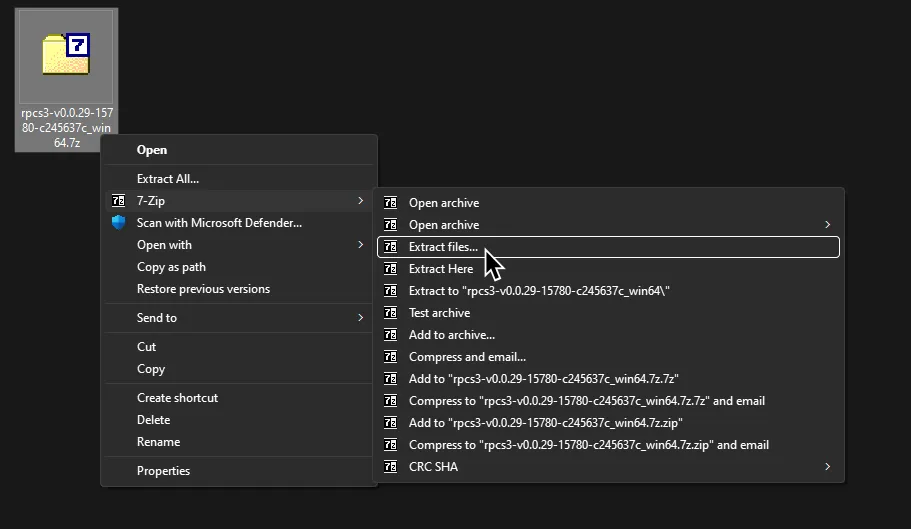Screen dimensions: 911x529
Task: Expand the Send to submenu arrow
Action: click(360, 318)
